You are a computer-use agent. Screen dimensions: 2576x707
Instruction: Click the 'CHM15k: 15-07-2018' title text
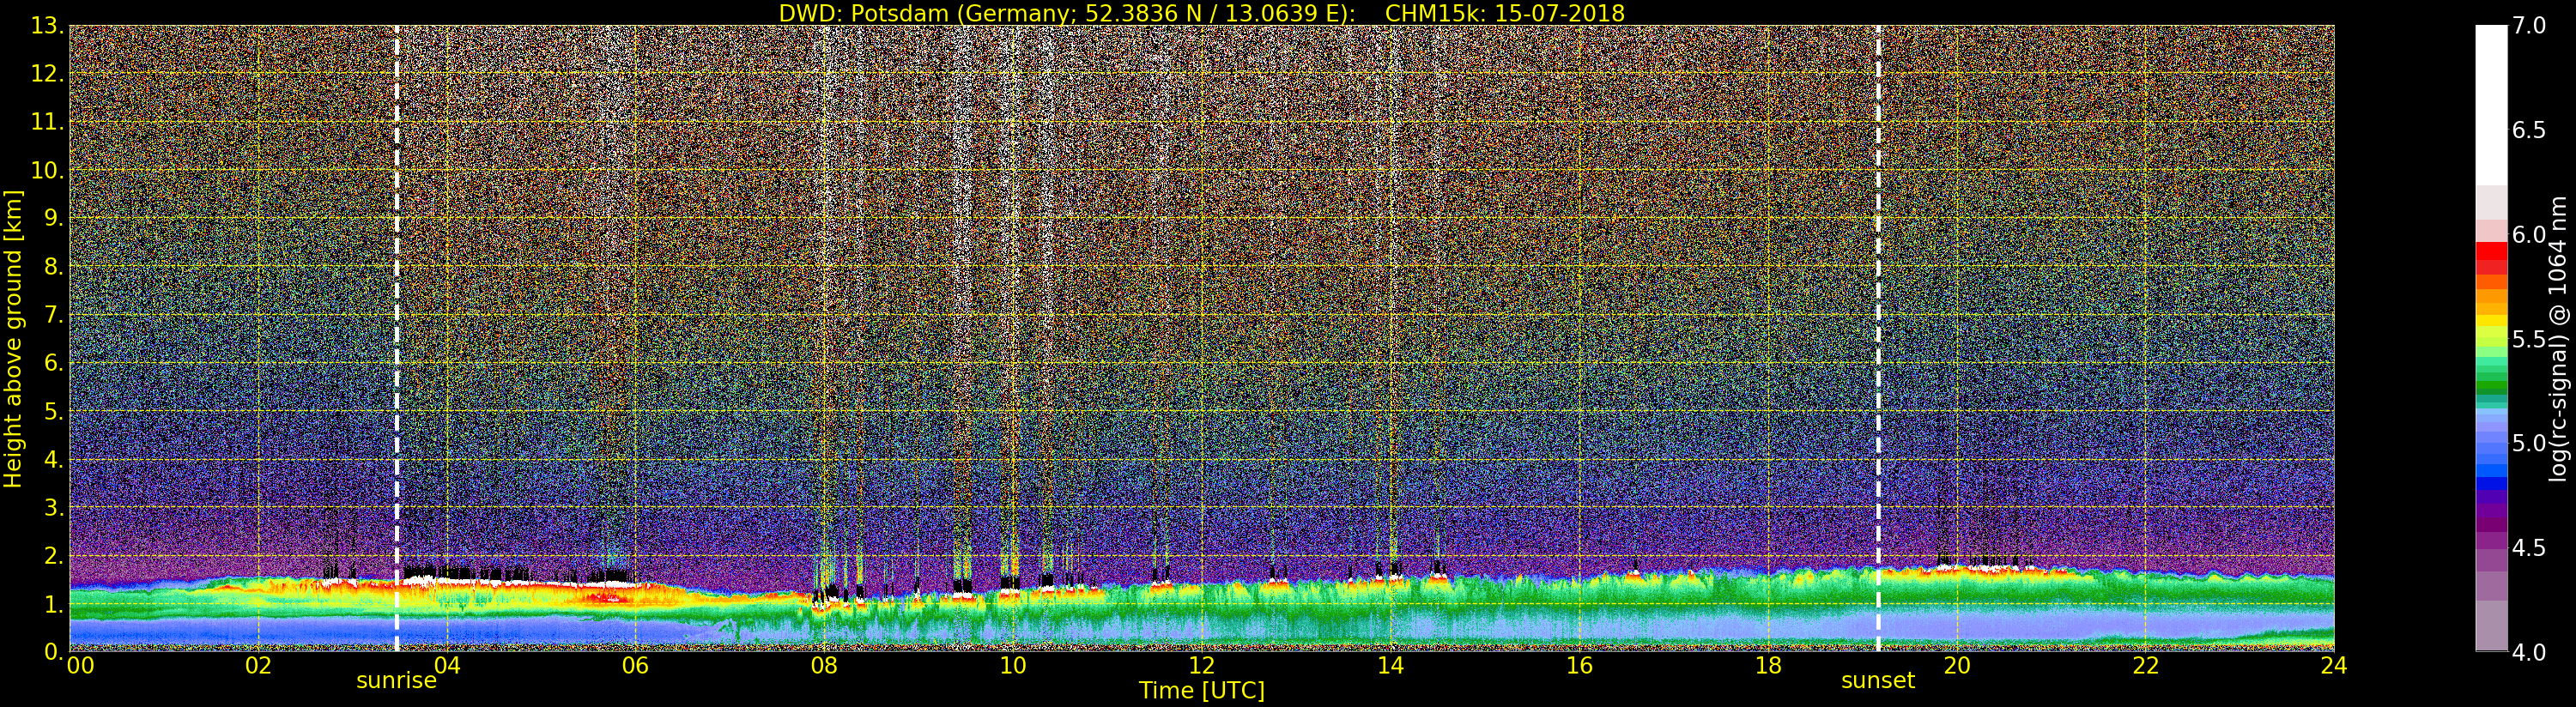point(1505,13)
